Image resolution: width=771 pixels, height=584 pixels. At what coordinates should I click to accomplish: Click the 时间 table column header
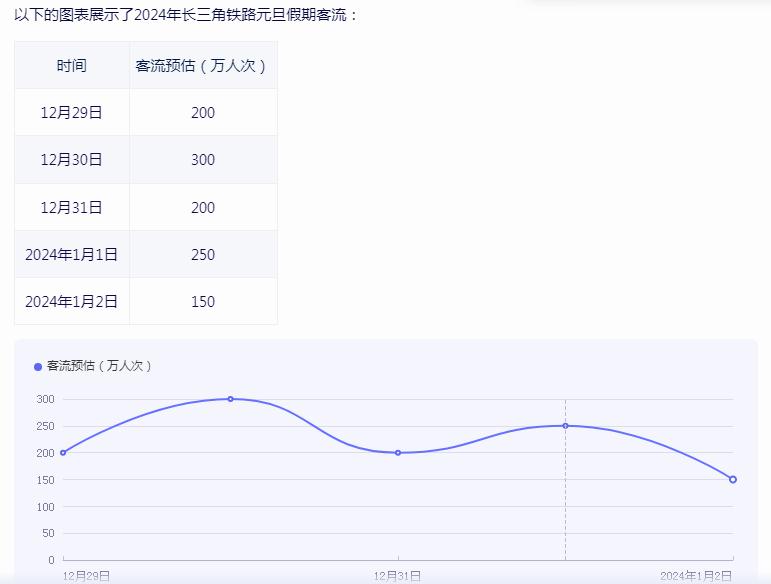tap(71, 66)
